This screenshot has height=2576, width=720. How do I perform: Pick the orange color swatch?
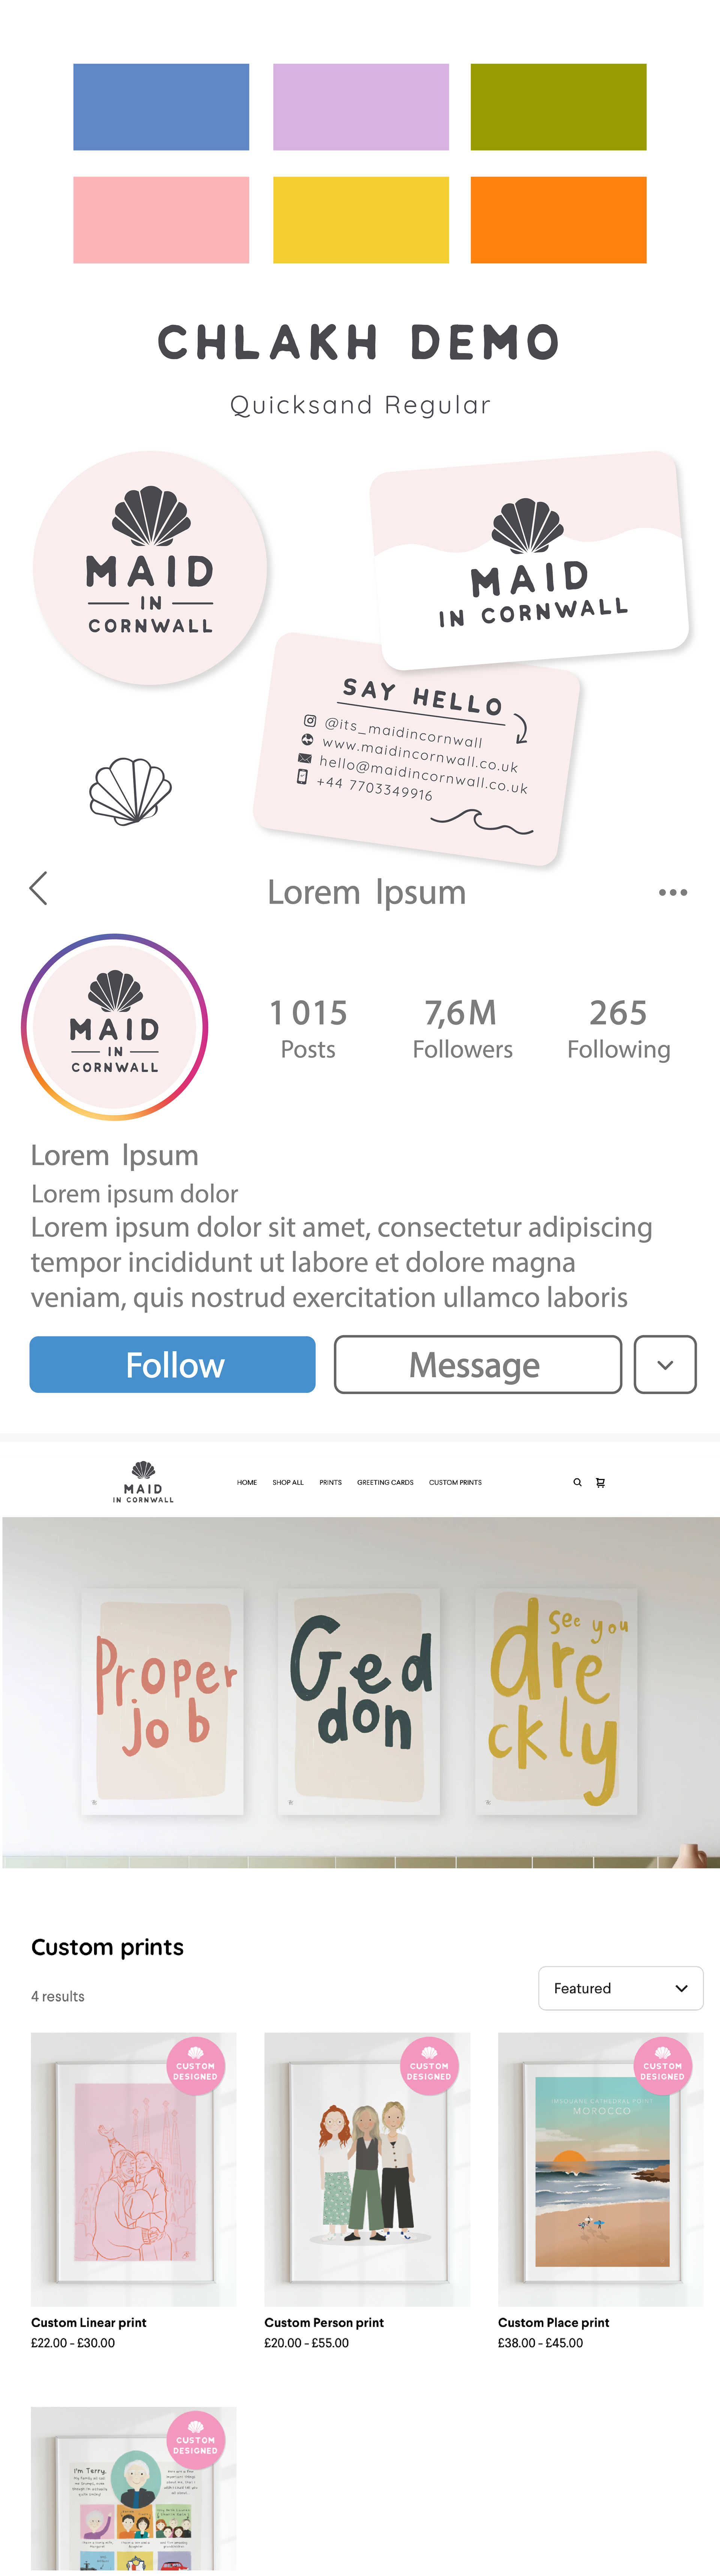[x=558, y=220]
